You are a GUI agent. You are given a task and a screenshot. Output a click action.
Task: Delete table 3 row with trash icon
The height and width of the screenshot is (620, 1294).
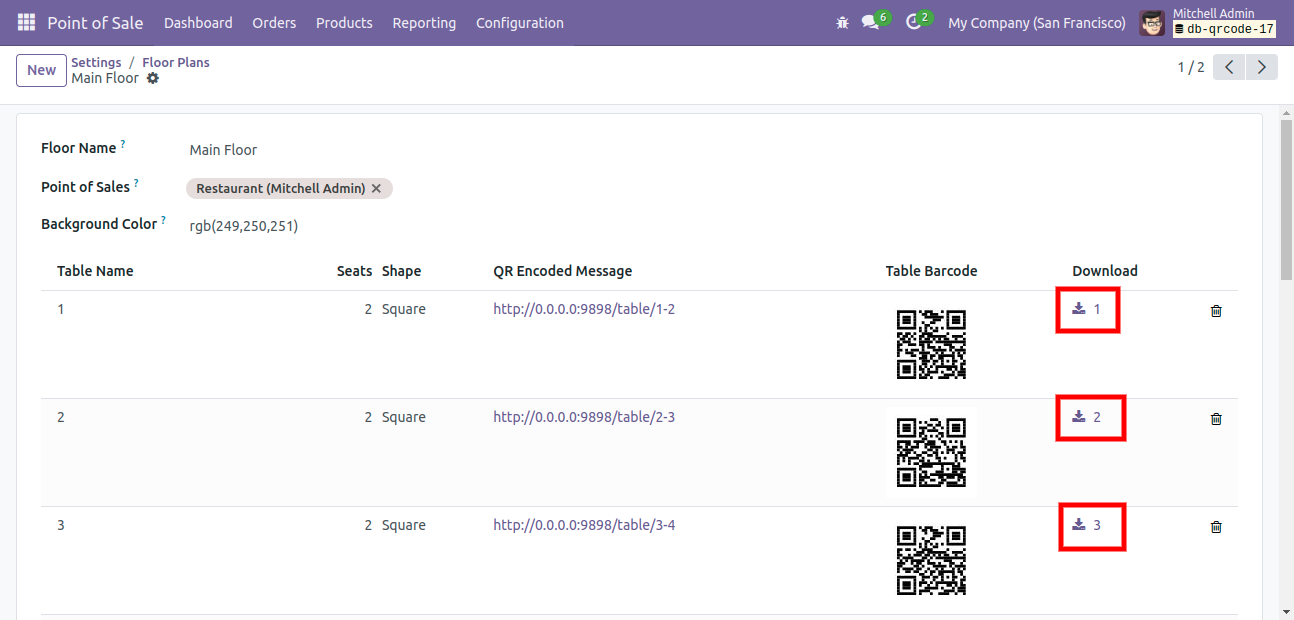1216,527
